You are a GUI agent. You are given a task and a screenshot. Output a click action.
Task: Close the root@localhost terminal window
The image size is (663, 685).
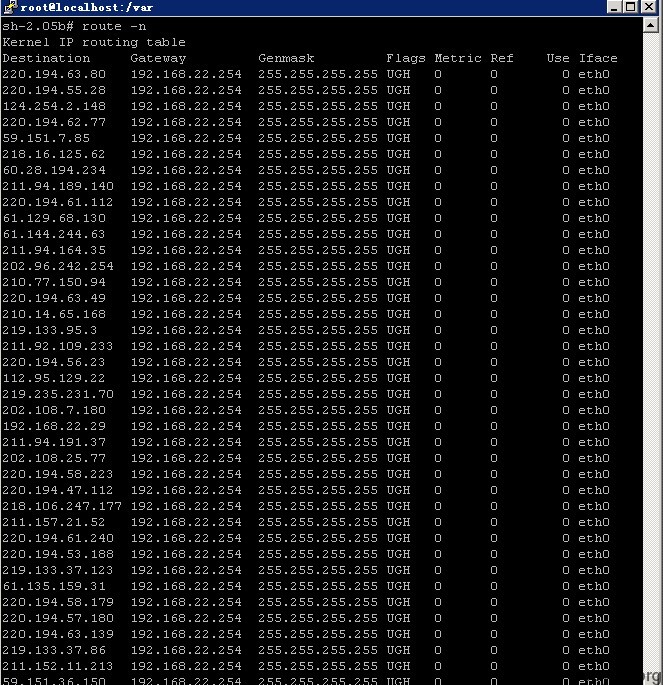pyautogui.click(x=649, y=7)
